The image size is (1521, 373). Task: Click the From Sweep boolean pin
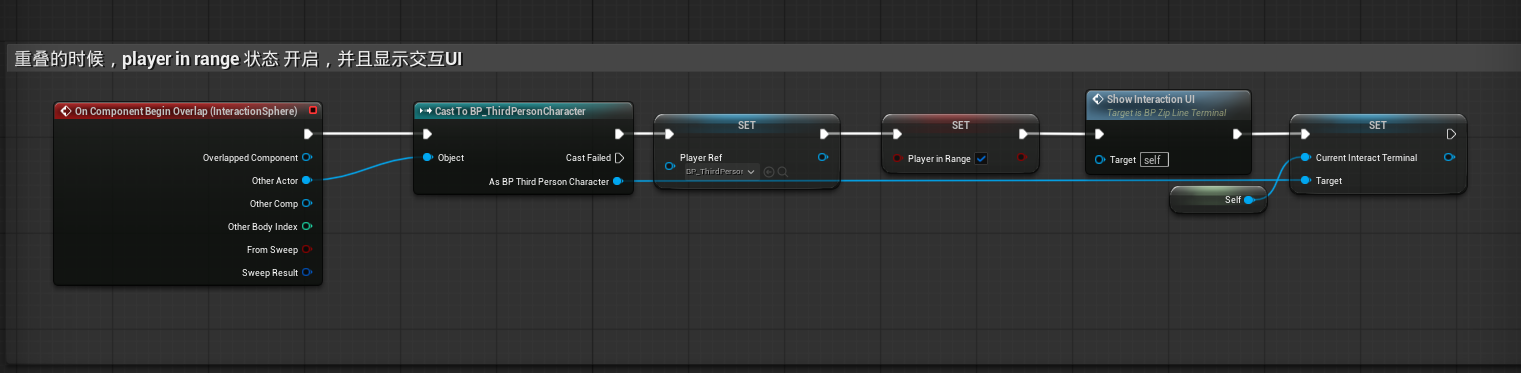pyautogui.click(x=307, y=250)
